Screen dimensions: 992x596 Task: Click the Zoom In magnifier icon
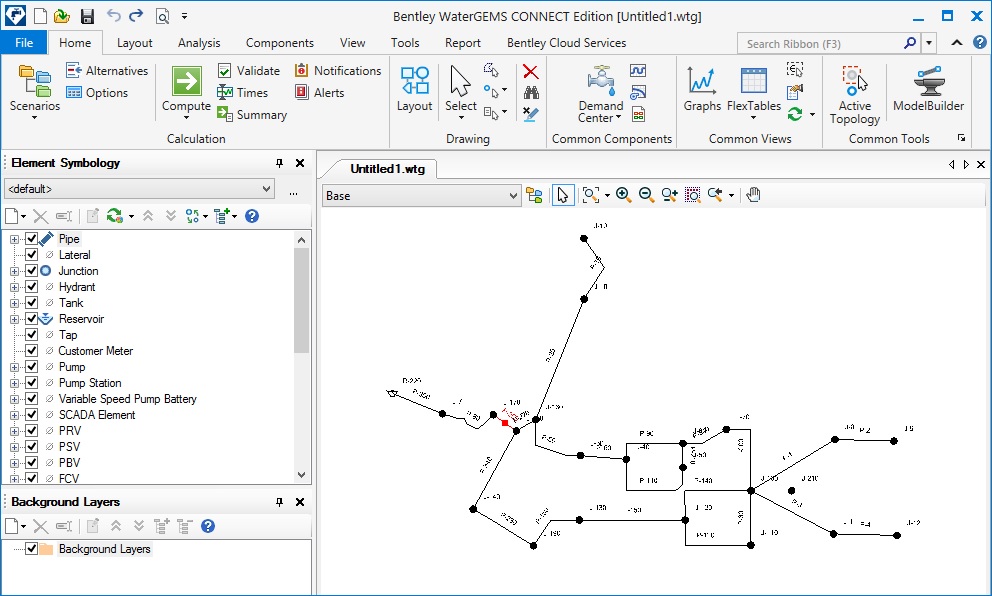pos(623,195)
